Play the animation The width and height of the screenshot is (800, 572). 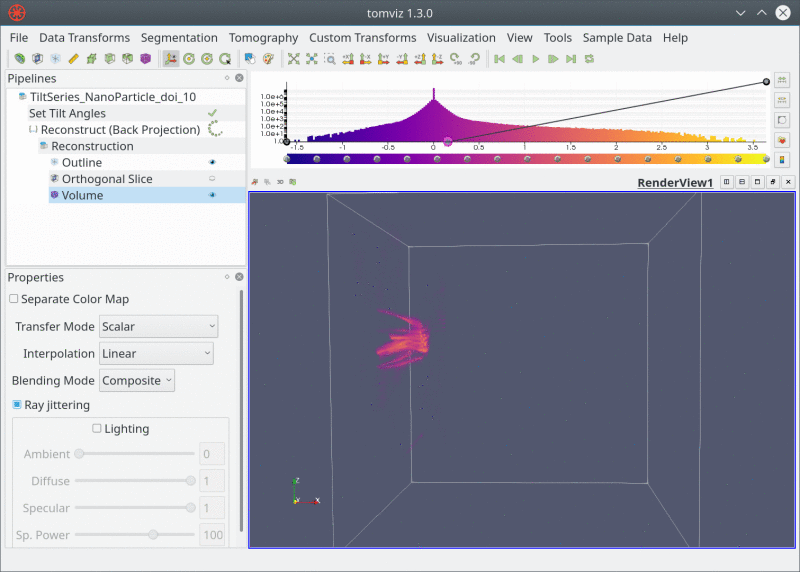click(x=535, y=59)
